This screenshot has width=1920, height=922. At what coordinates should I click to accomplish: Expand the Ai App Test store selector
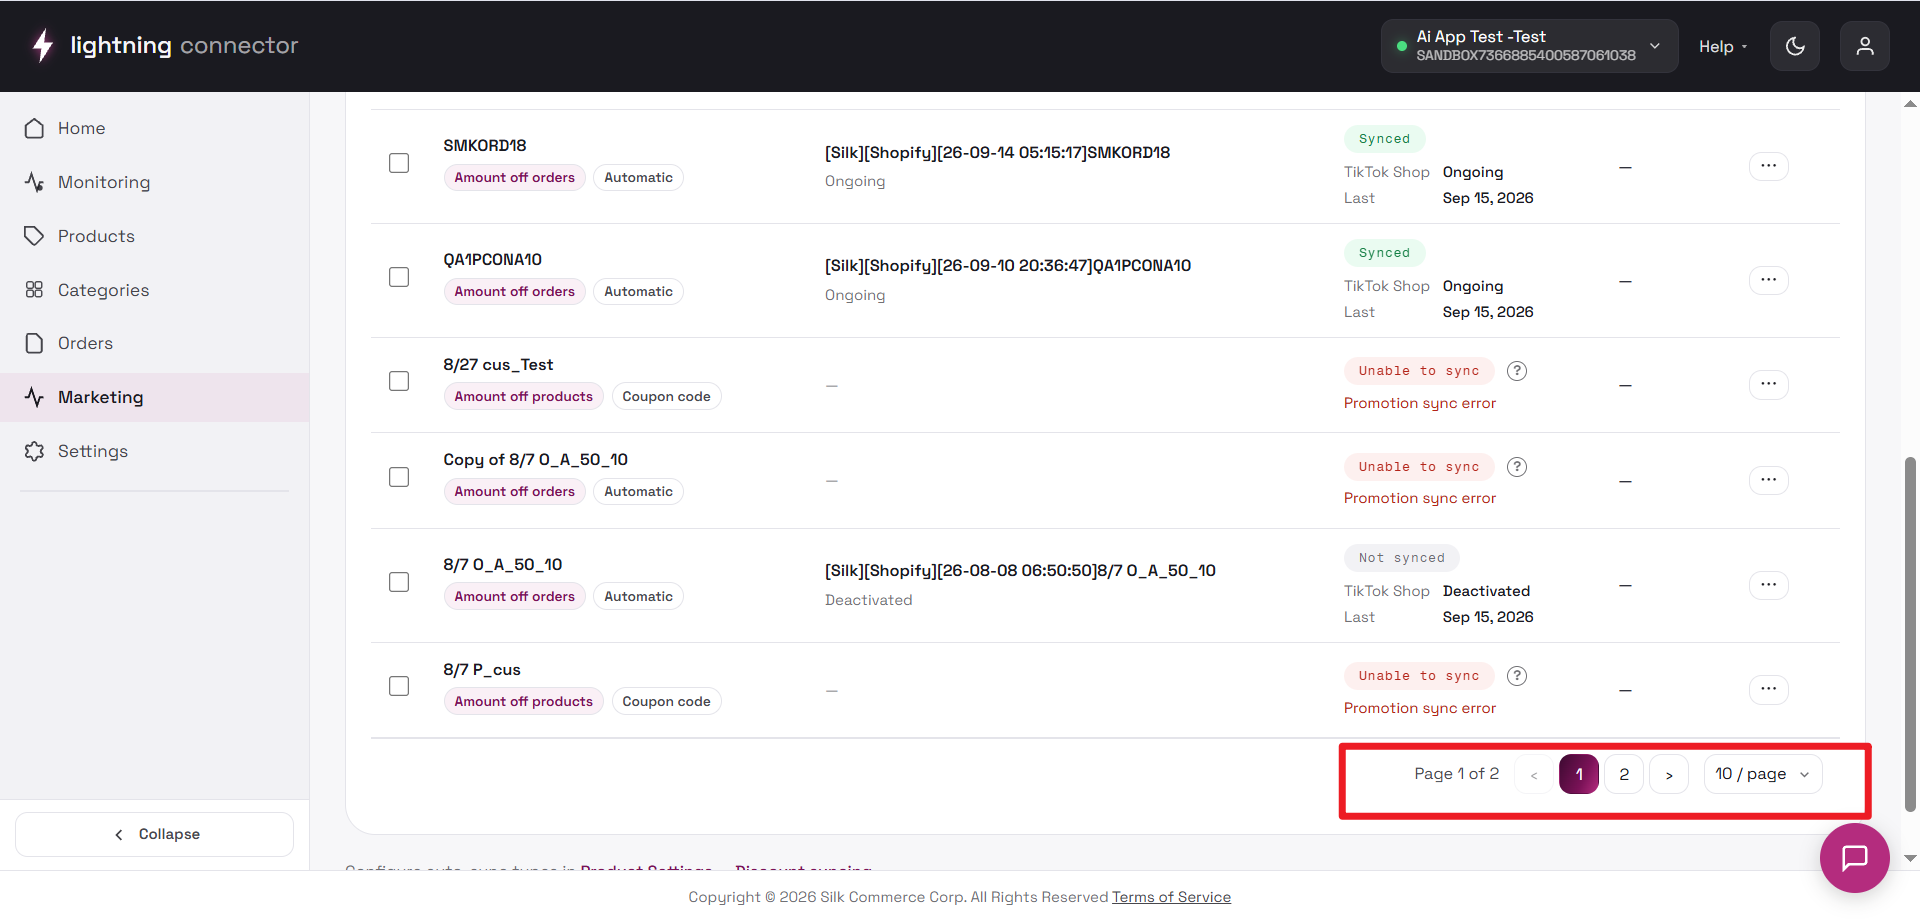pyautogui.click(x=1529, y=46)
